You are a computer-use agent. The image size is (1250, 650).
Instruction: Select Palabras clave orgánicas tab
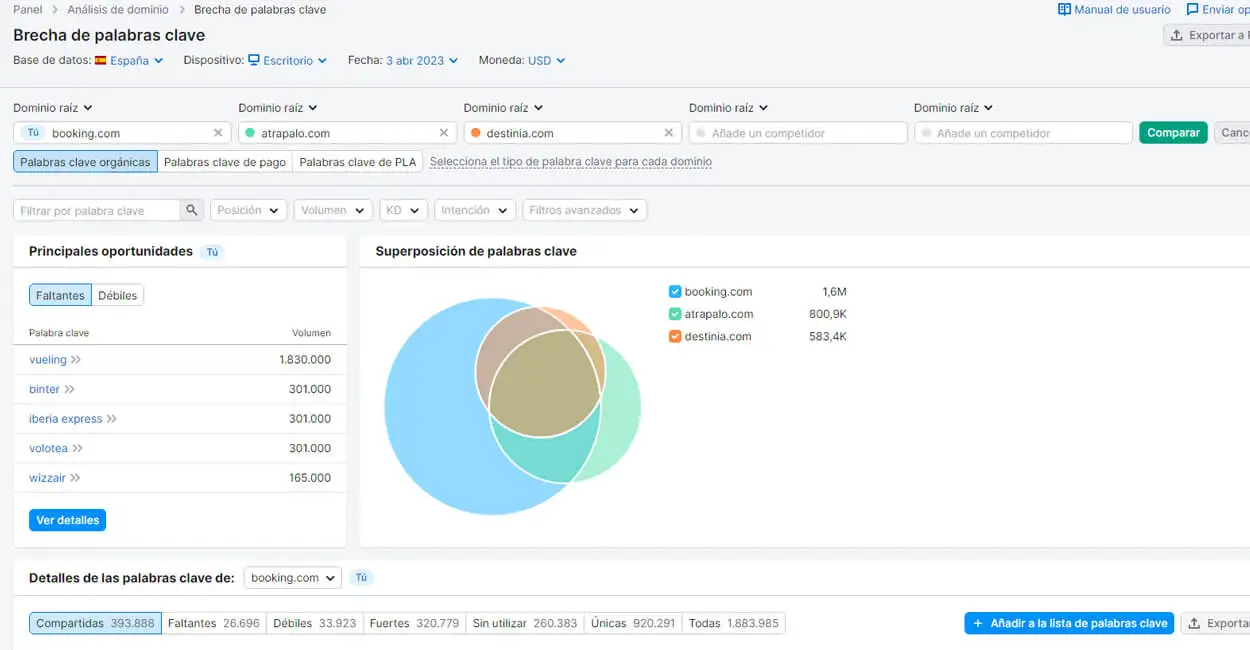[x=85, y=162]
